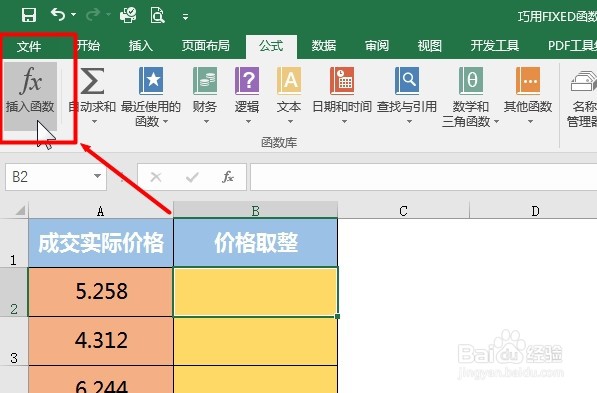The height and width of the screenshot is (393, 597).
Task: Open the 名称管理器 icon
Action: click(x=583, y=81)
